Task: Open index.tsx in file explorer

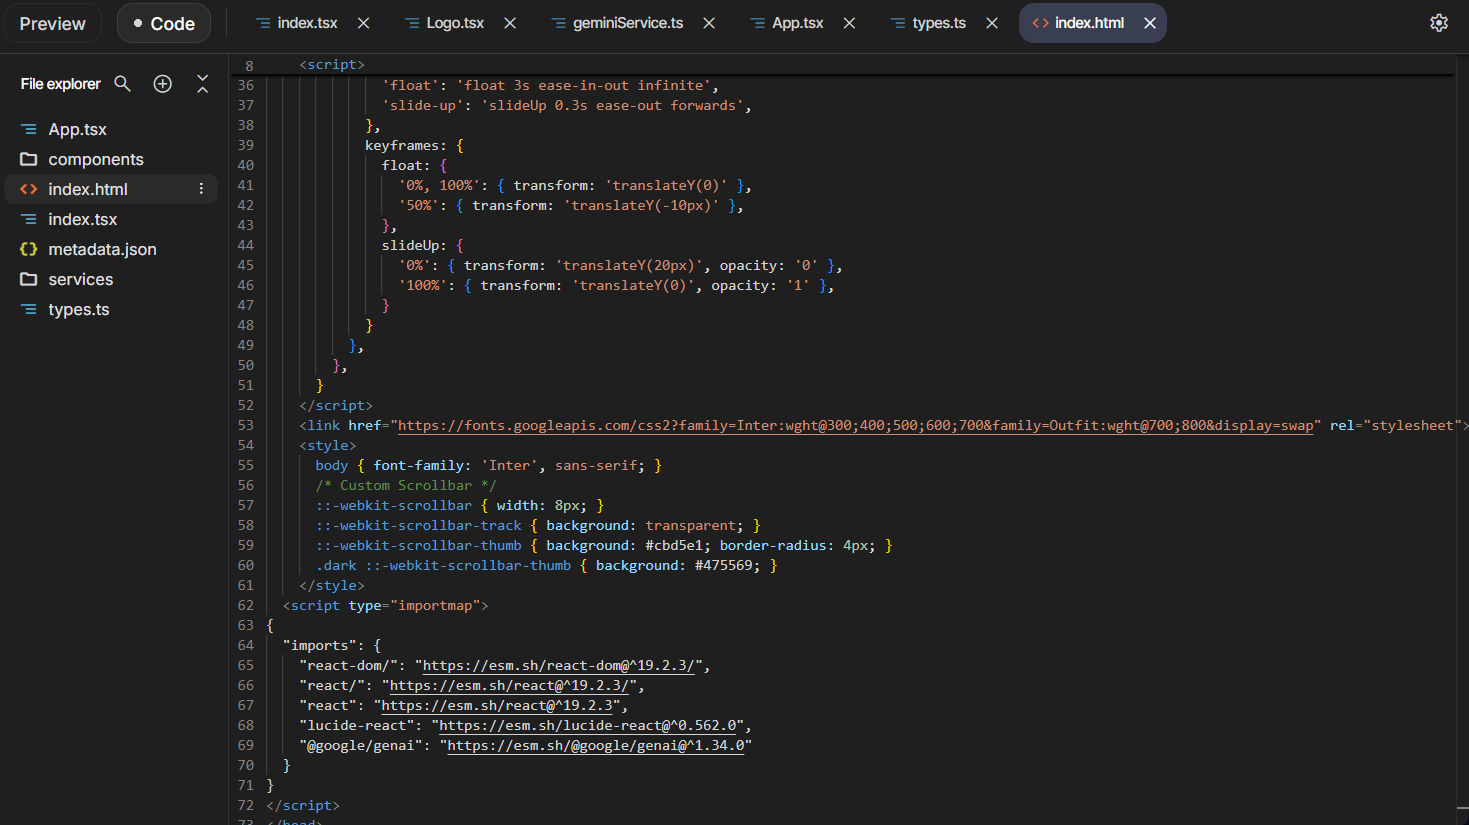Action: coord(83,219)
